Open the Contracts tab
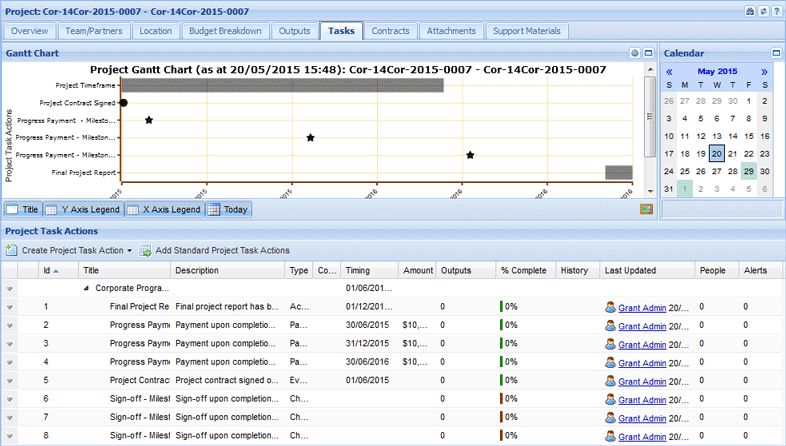Image resolution: width=786 pixels, height=446 pixels. tap(390, 31)
